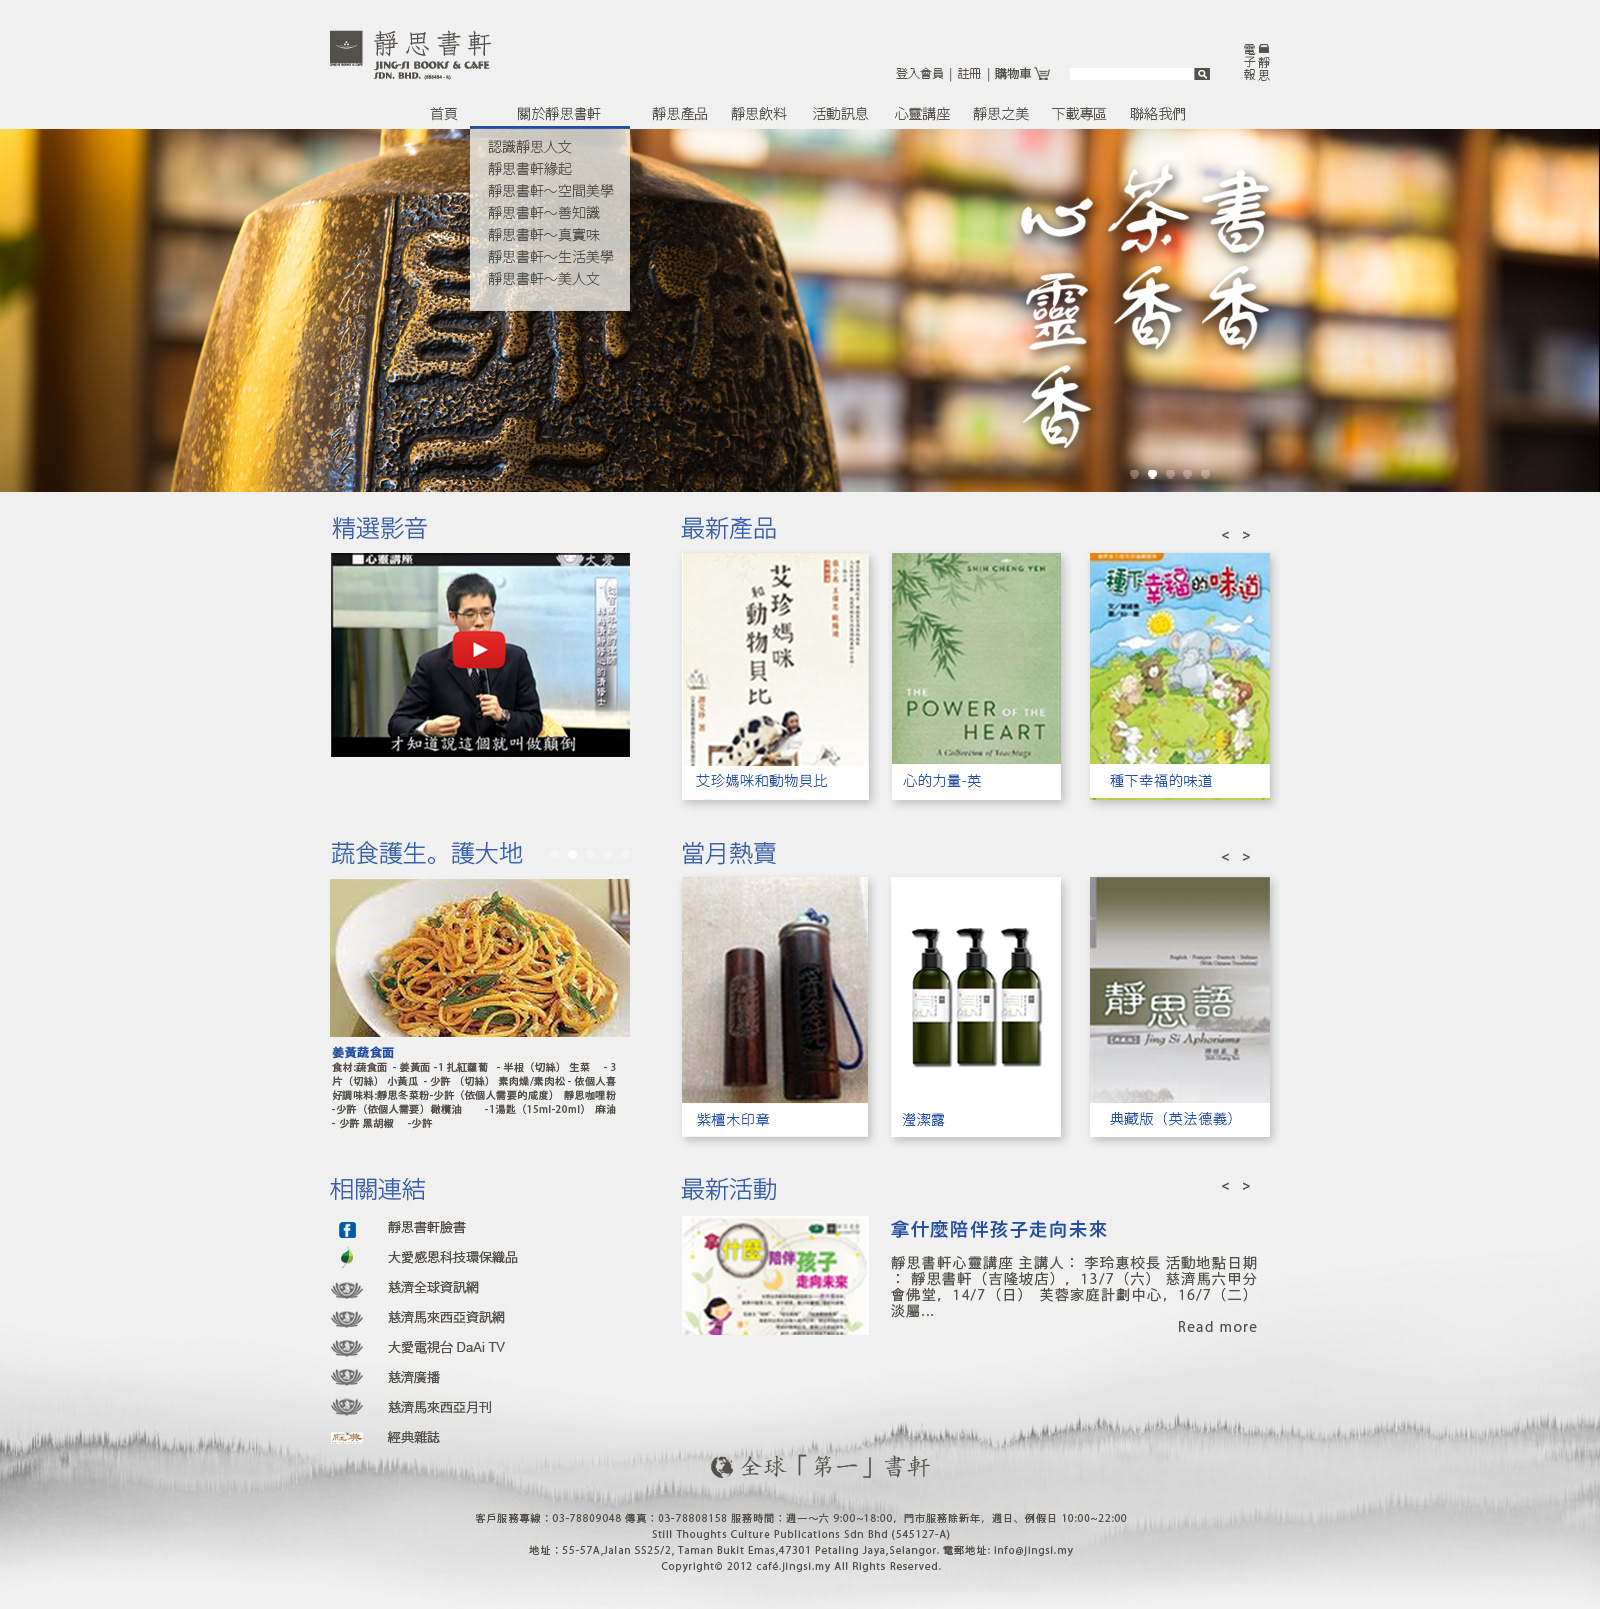Select the first hero banner slide dot
1600x1609 pixels.
tap(1134, 474)
